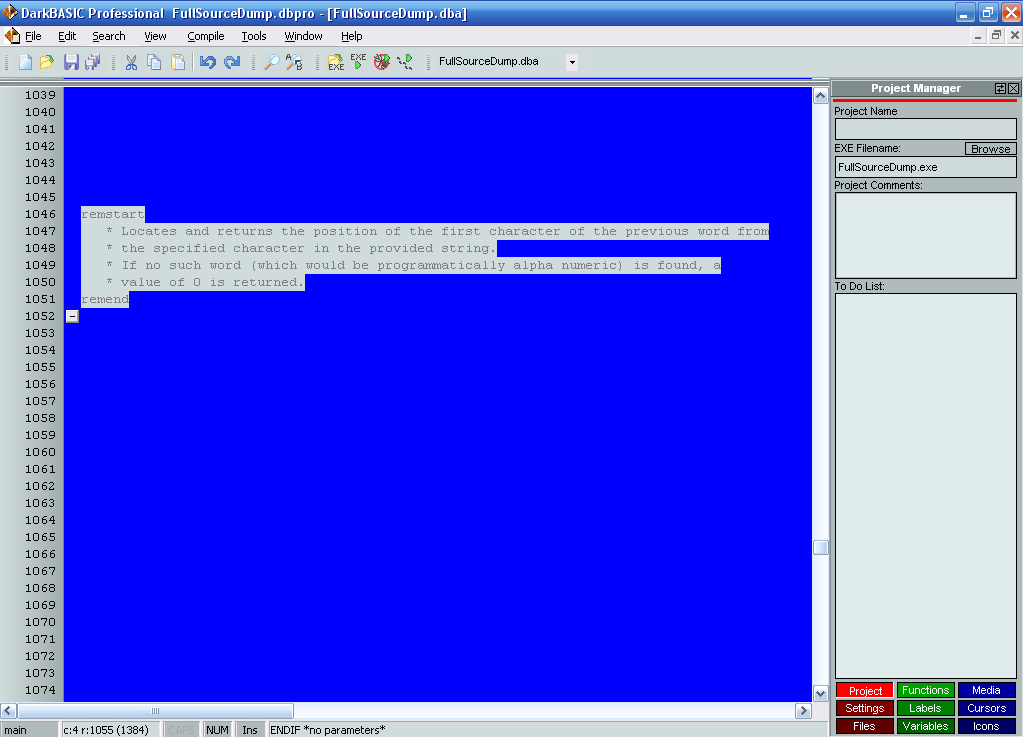Switch to the Labels tab

[925, 708]
